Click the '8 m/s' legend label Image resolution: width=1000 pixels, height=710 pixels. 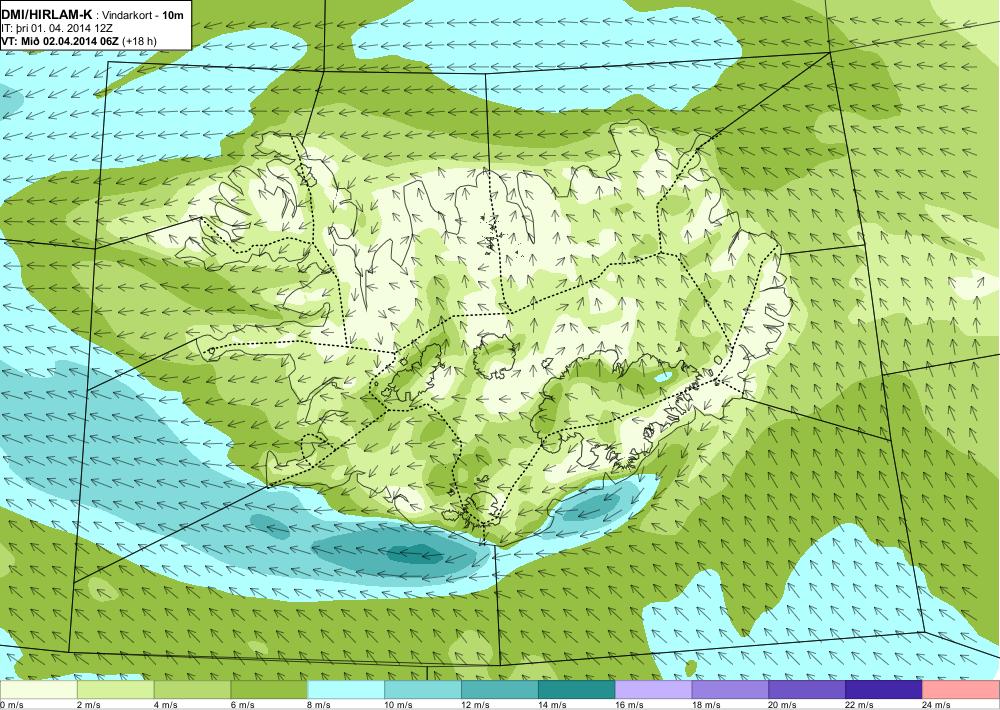320,705
